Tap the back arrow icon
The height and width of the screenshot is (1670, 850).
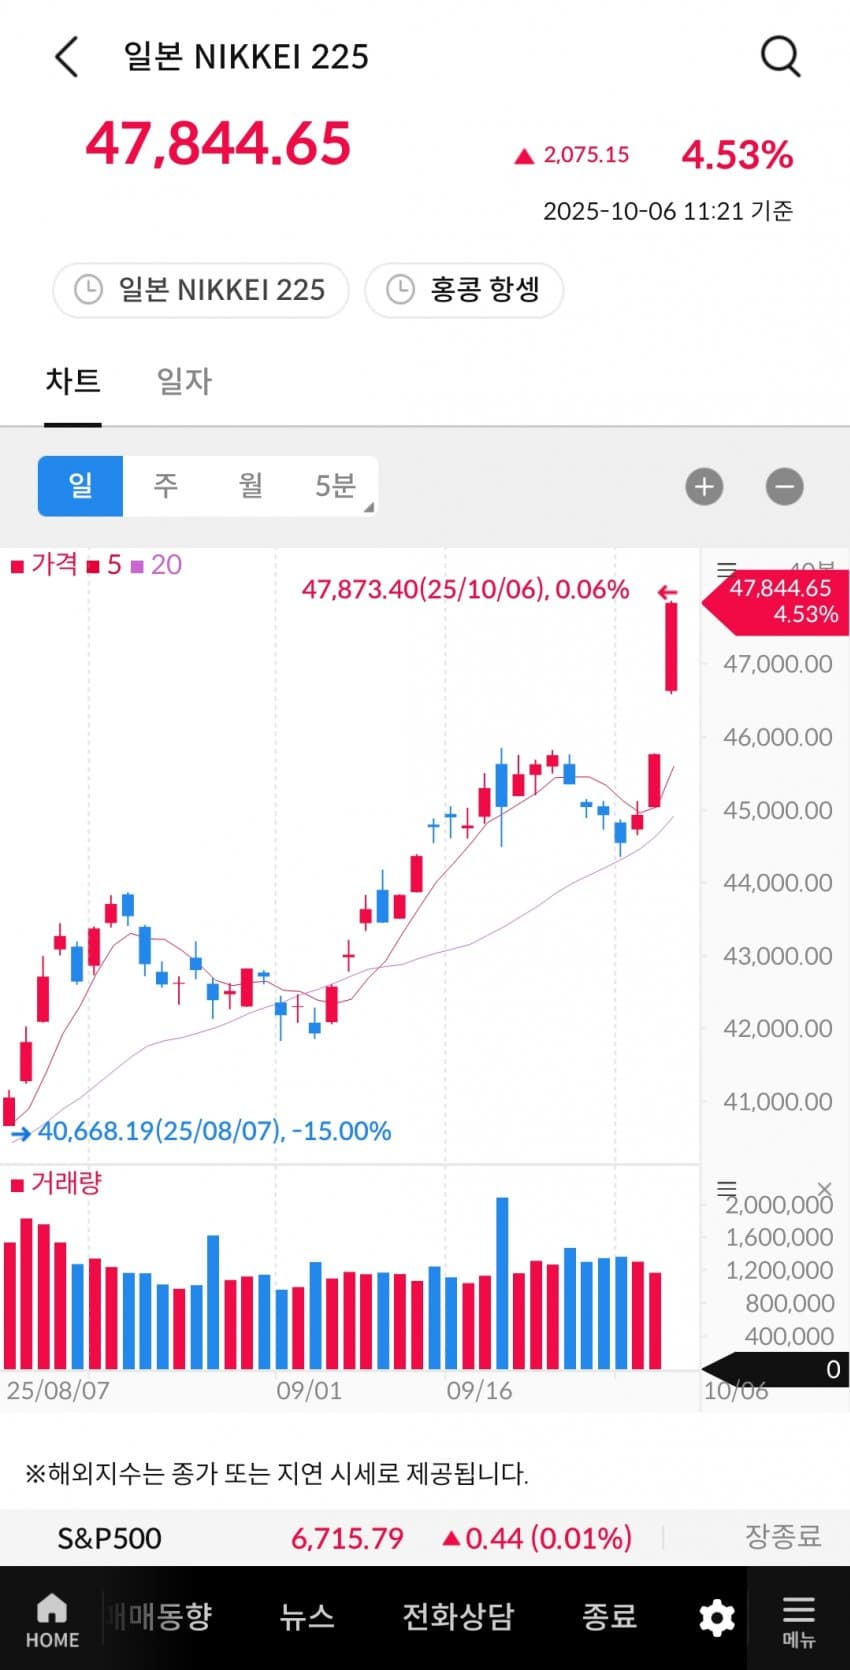coord(66,57)
